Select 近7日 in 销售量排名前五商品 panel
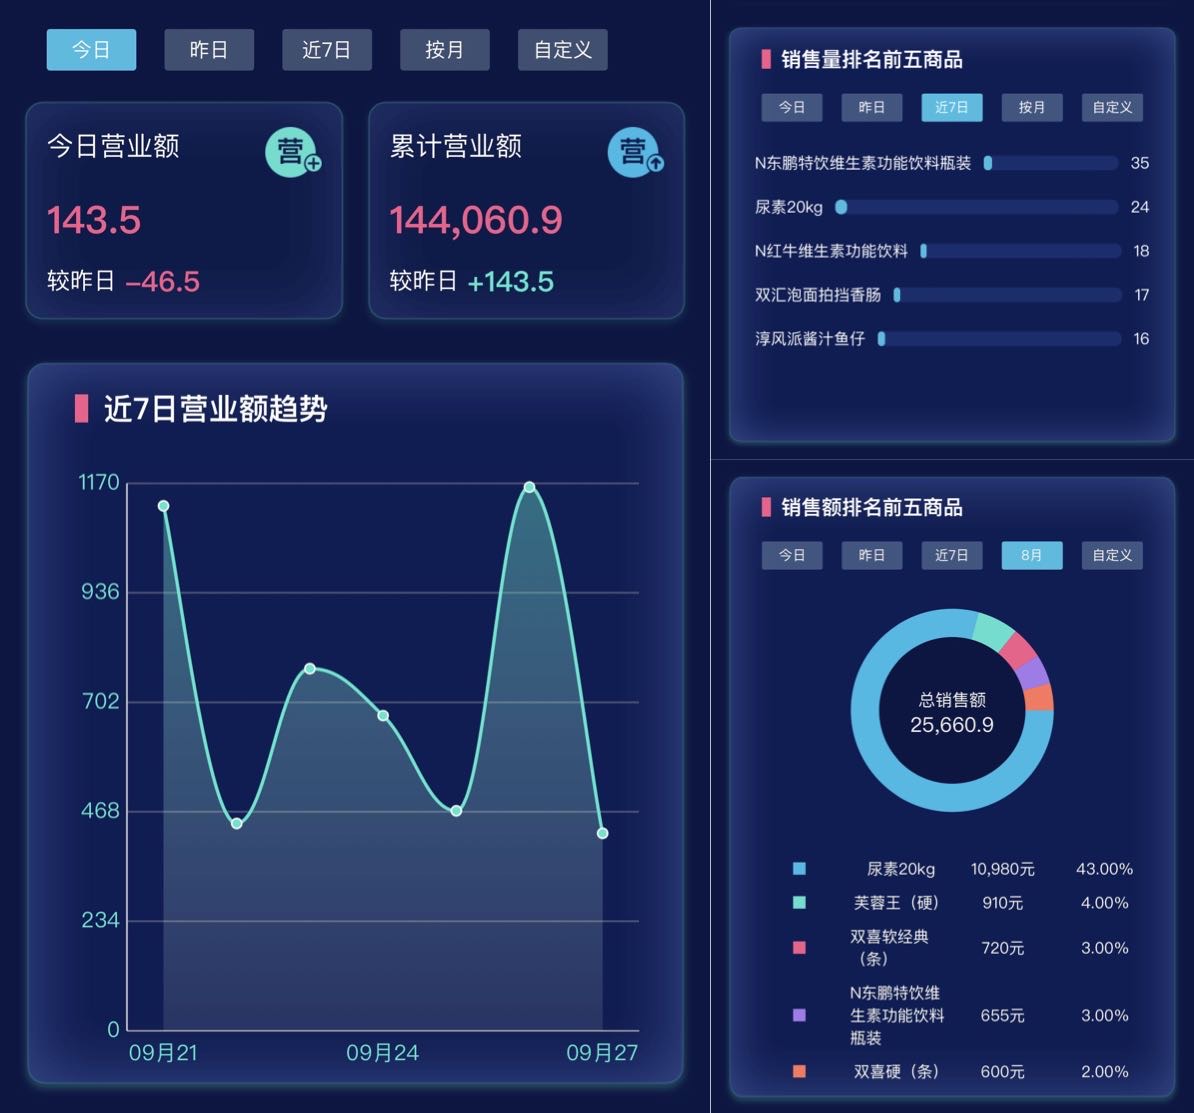Viewport: 1194px width, 1113px height. click(x=952, y=107)
